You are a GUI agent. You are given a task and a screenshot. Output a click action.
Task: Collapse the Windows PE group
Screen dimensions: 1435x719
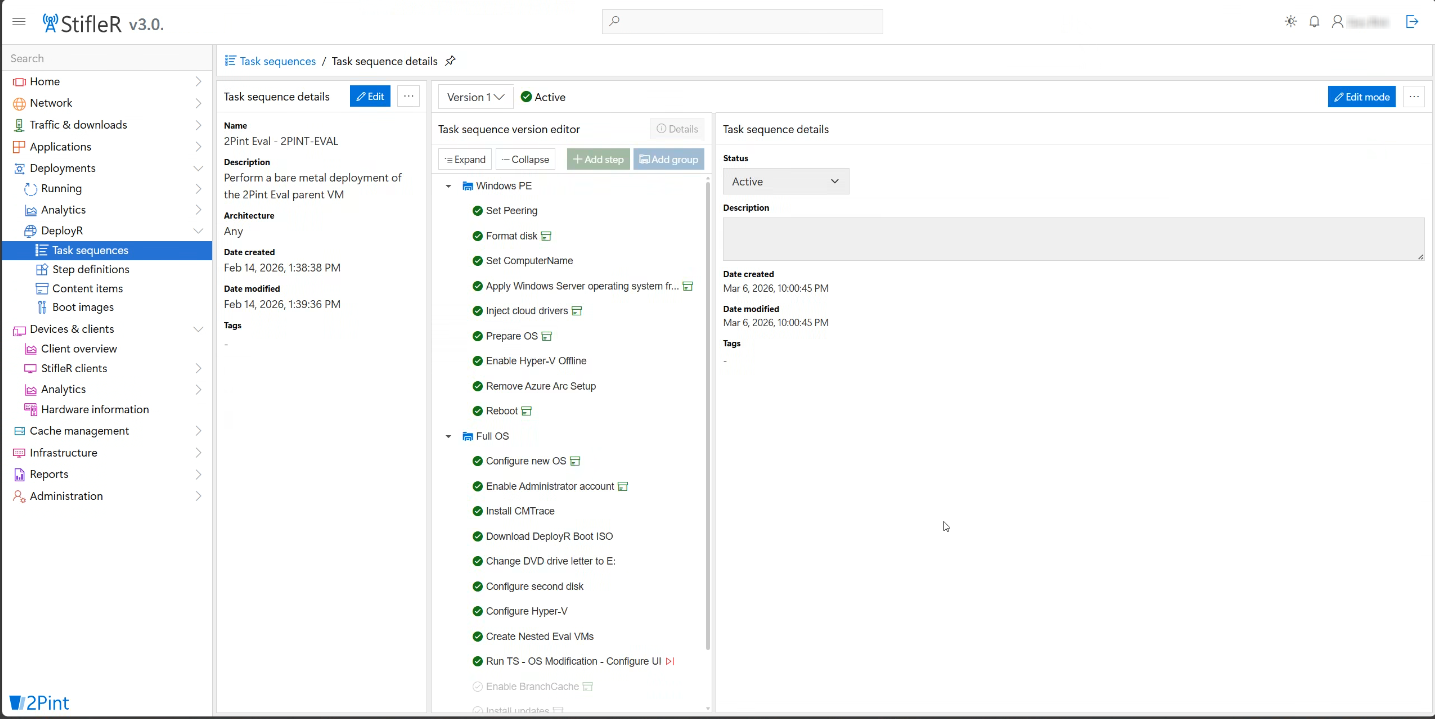pos(448,186)
